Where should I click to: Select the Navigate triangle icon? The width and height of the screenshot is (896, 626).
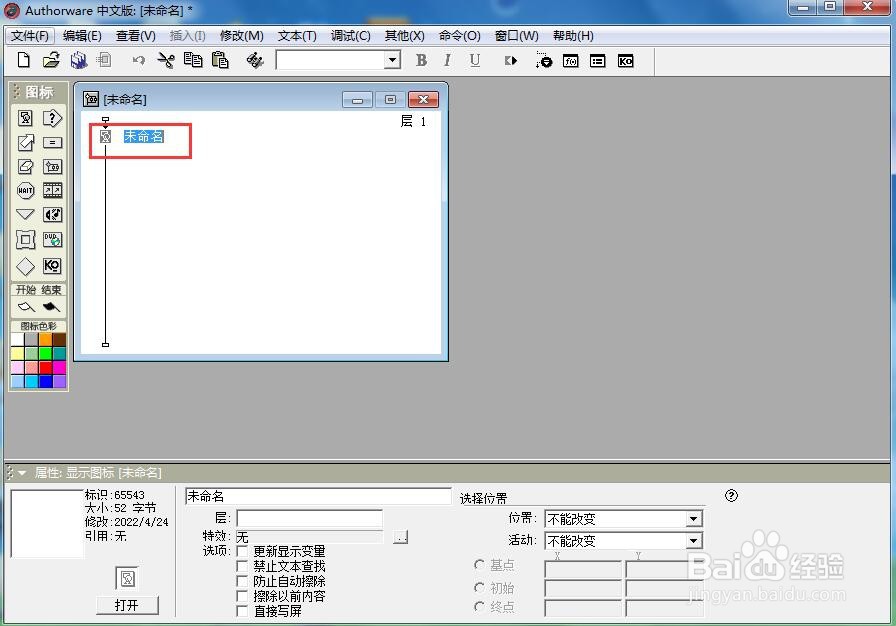25,214
